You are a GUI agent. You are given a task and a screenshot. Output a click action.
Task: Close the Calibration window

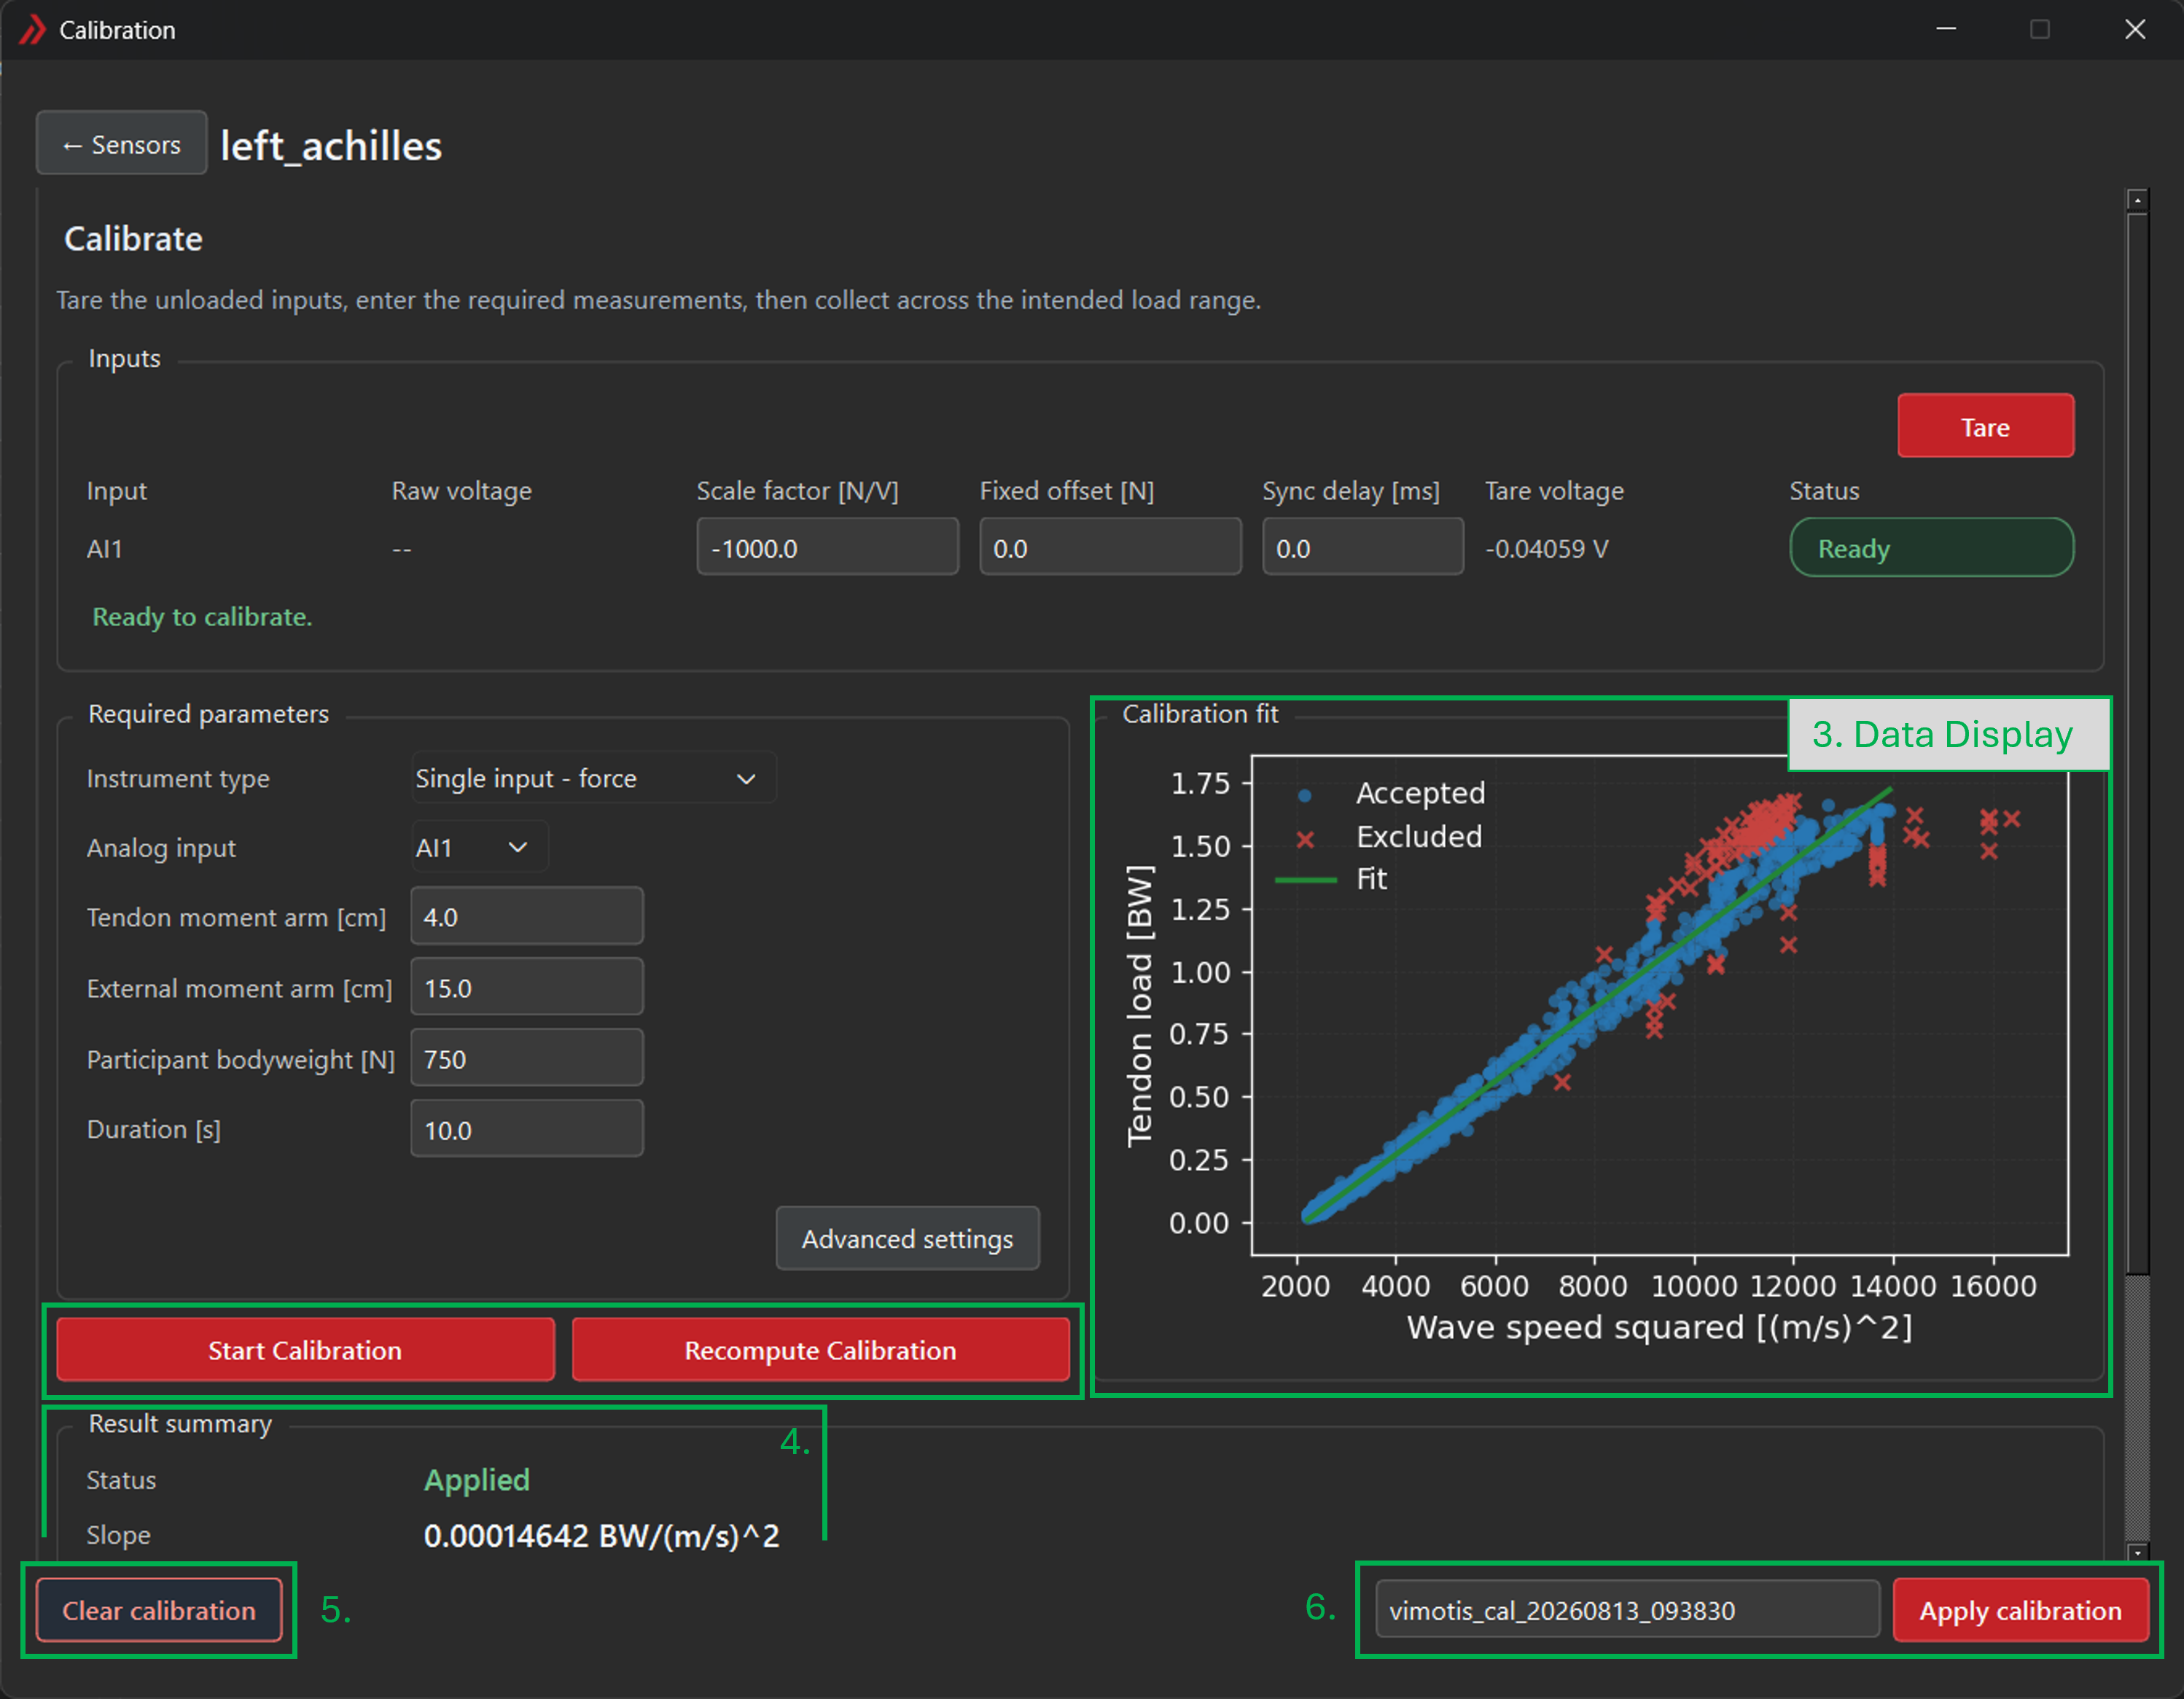(x=2135, y=30)
